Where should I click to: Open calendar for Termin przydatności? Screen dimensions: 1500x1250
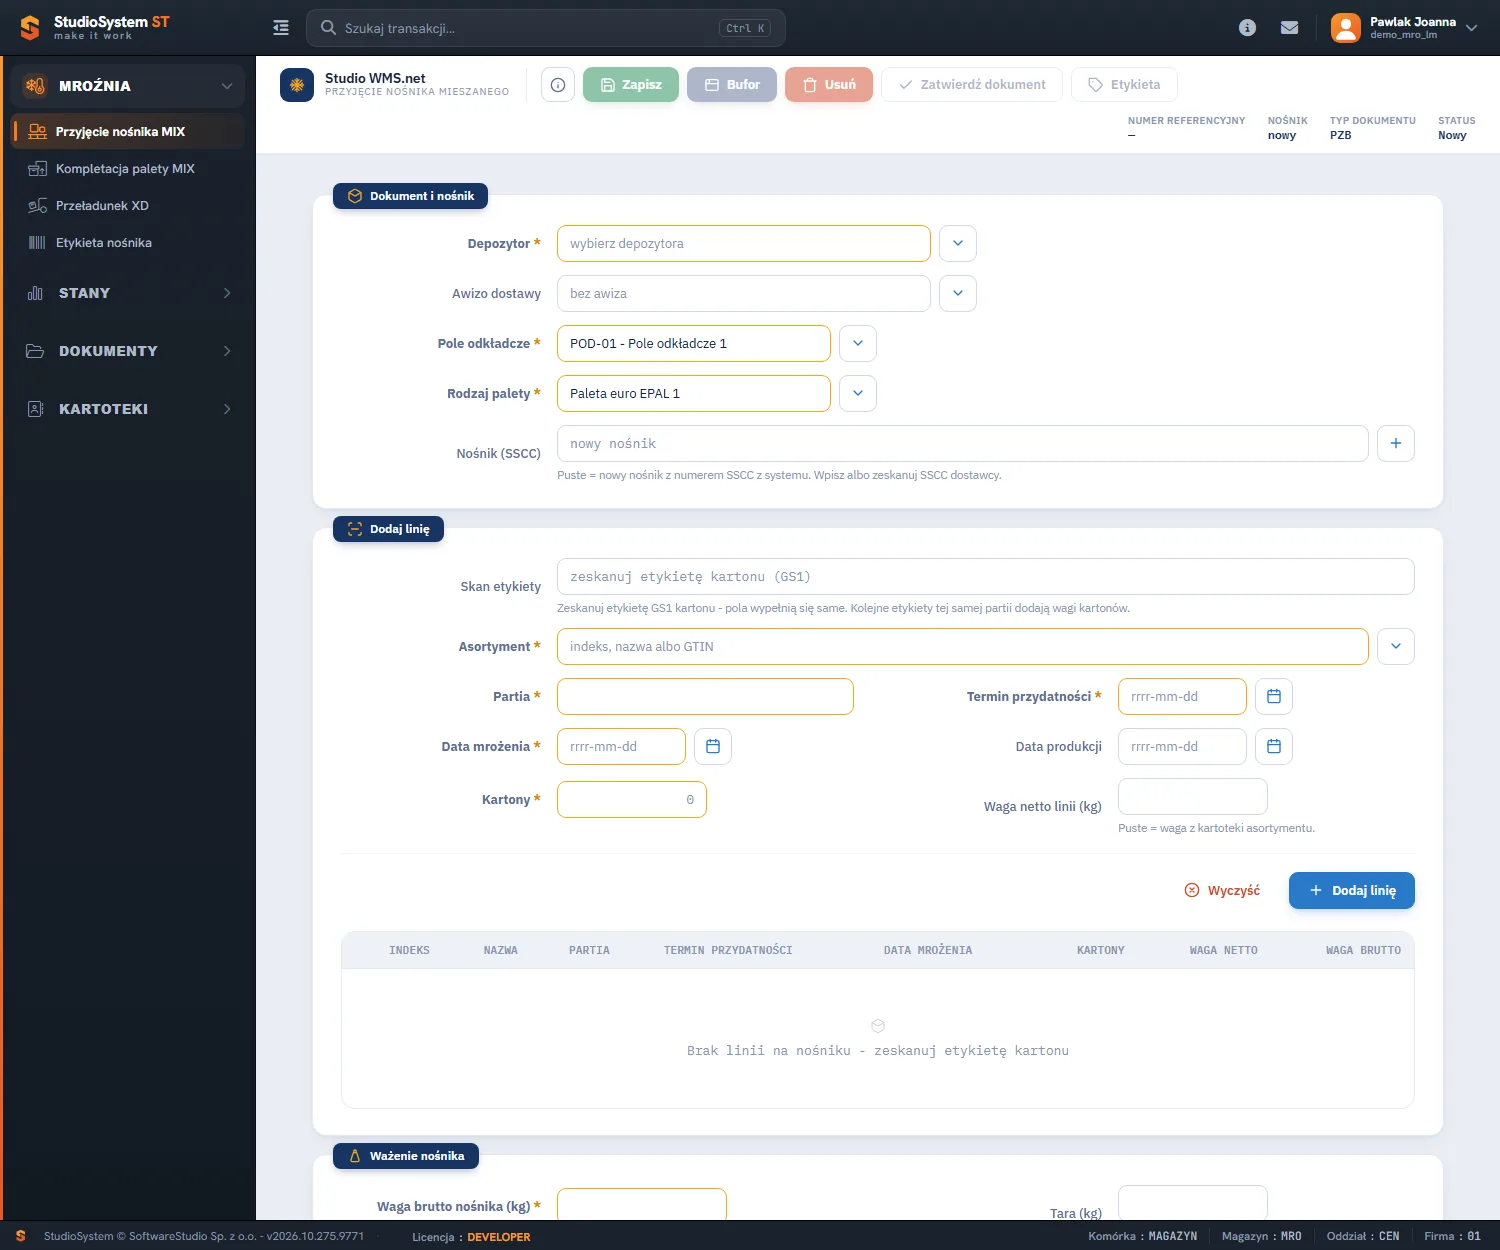tap(1274, 696)
